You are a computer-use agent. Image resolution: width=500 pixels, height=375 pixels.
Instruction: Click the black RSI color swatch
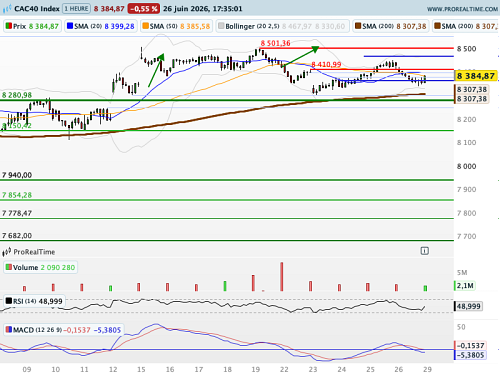click(x=9, y=301)
